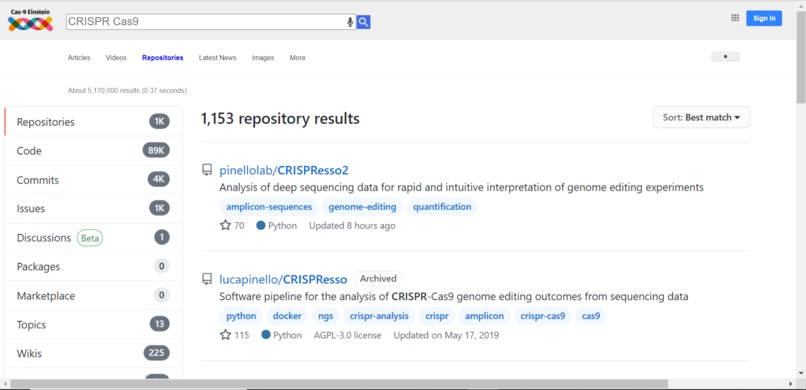
Task: Open the lucapinello/CRISPResso repository link
Action: click(283, 279)
